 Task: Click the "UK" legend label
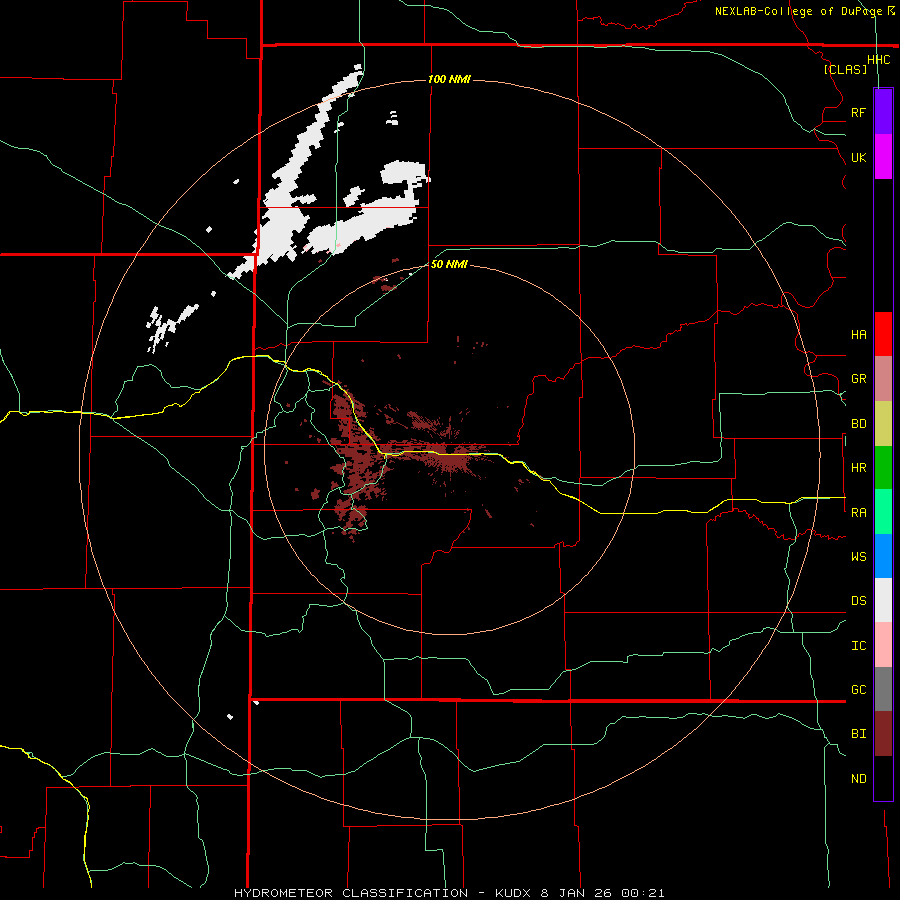858,157
